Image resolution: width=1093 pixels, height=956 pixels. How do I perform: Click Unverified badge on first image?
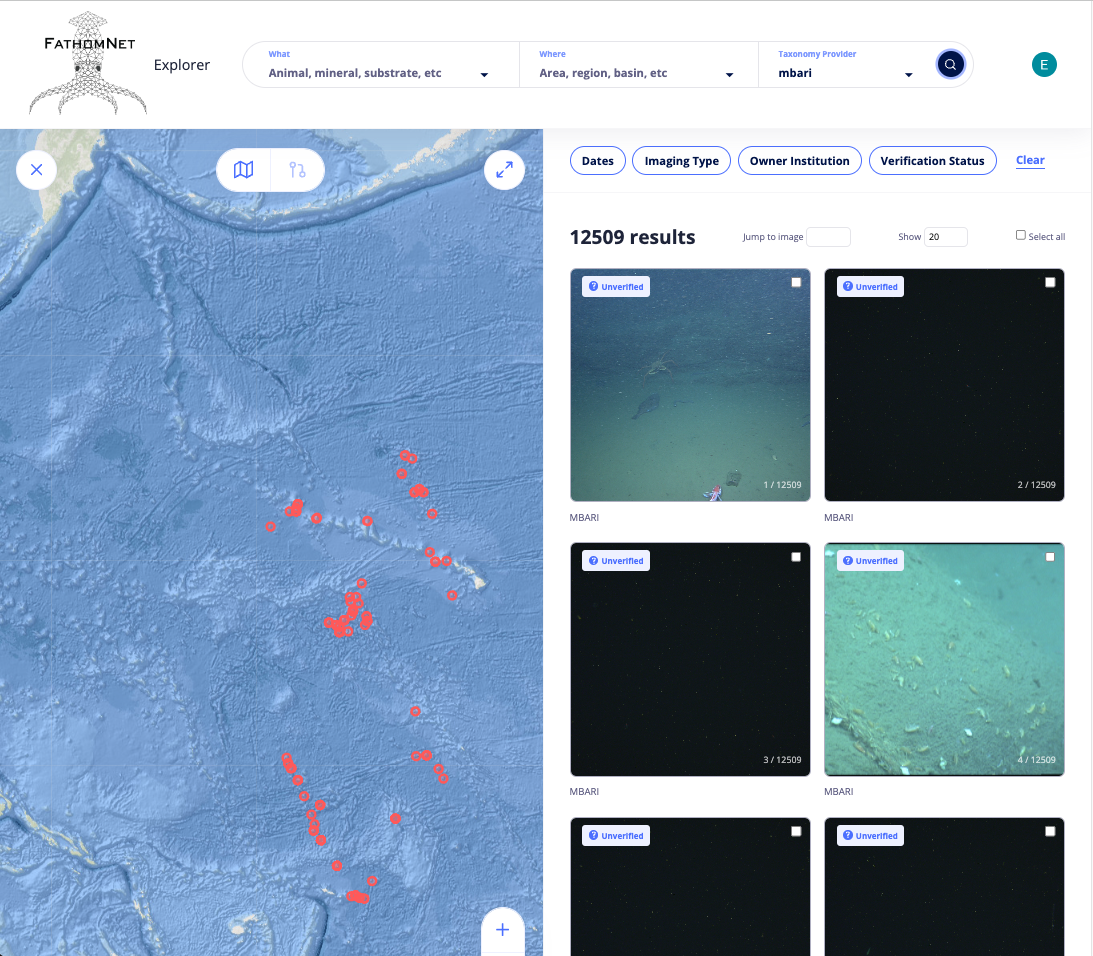616,287
